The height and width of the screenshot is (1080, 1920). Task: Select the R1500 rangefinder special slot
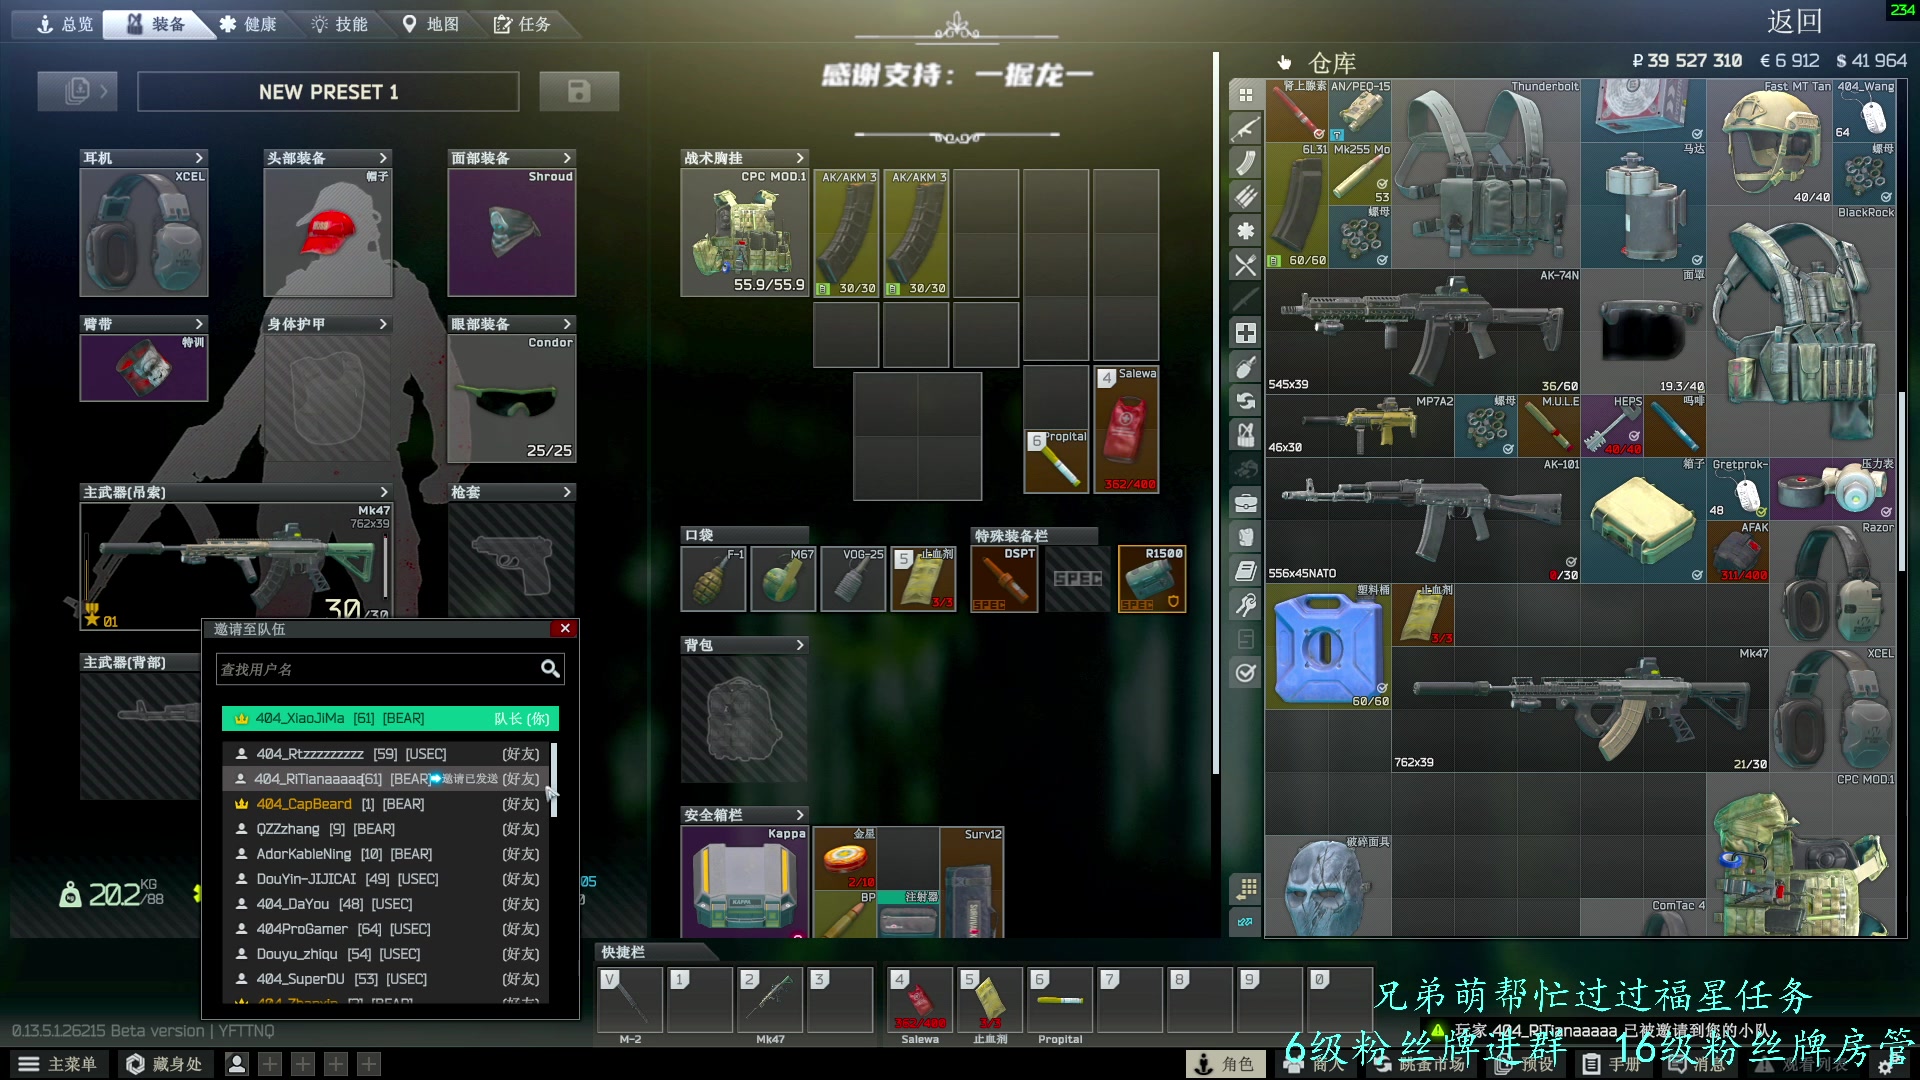(x=1152, y=578)
